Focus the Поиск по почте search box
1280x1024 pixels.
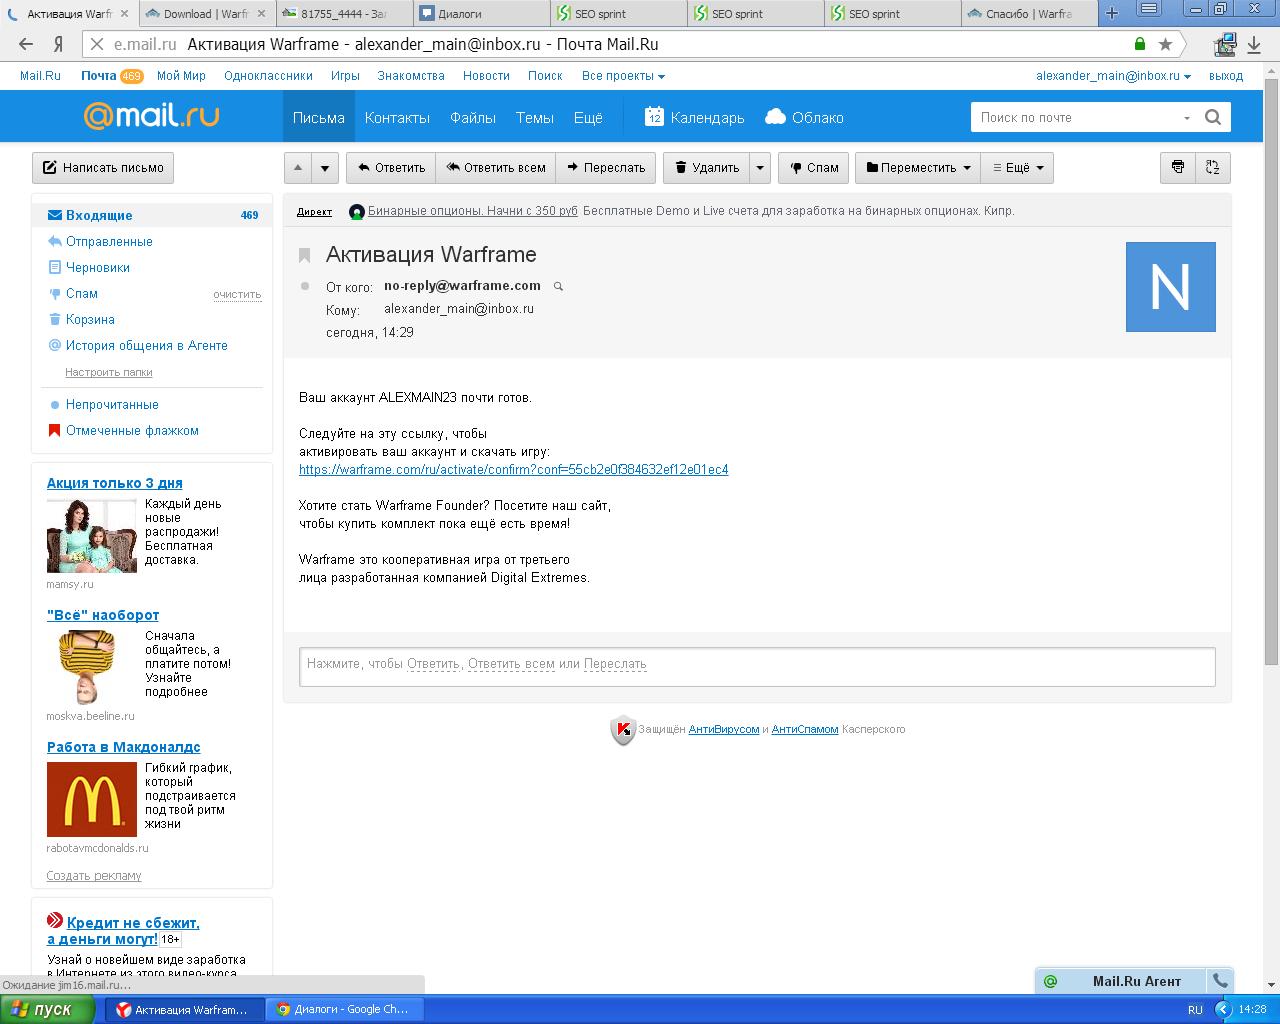tap(1075, 117)
